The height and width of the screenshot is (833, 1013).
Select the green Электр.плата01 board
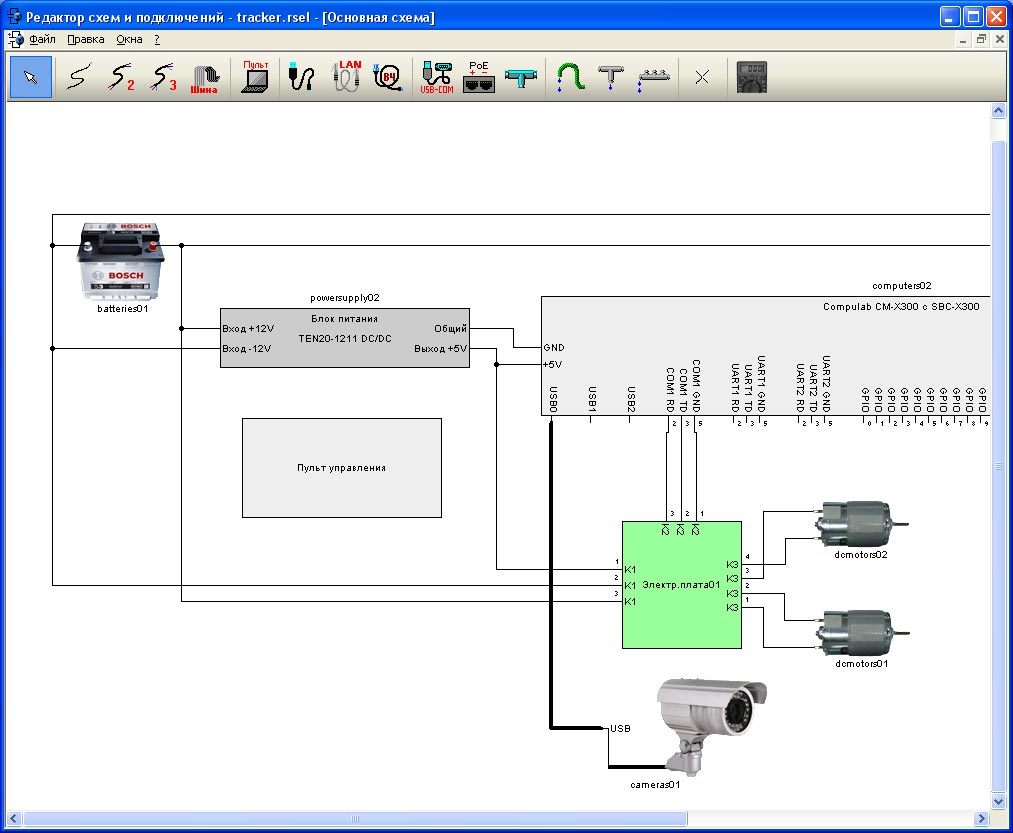point(682,585)
